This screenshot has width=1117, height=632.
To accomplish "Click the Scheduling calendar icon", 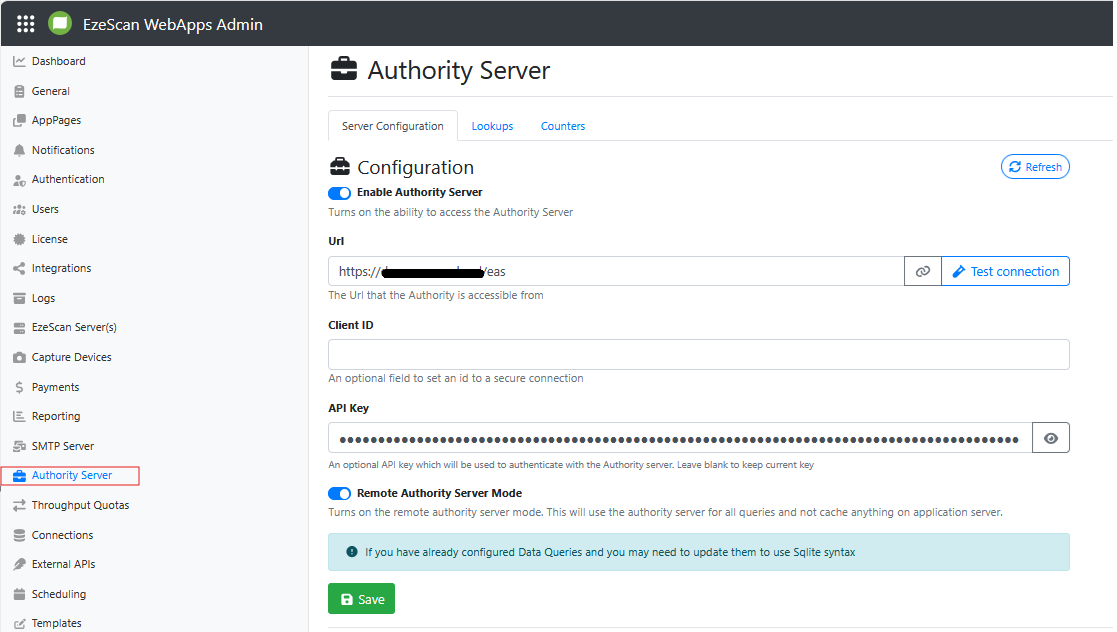I will pyautogui.click(x=19, y=594).
